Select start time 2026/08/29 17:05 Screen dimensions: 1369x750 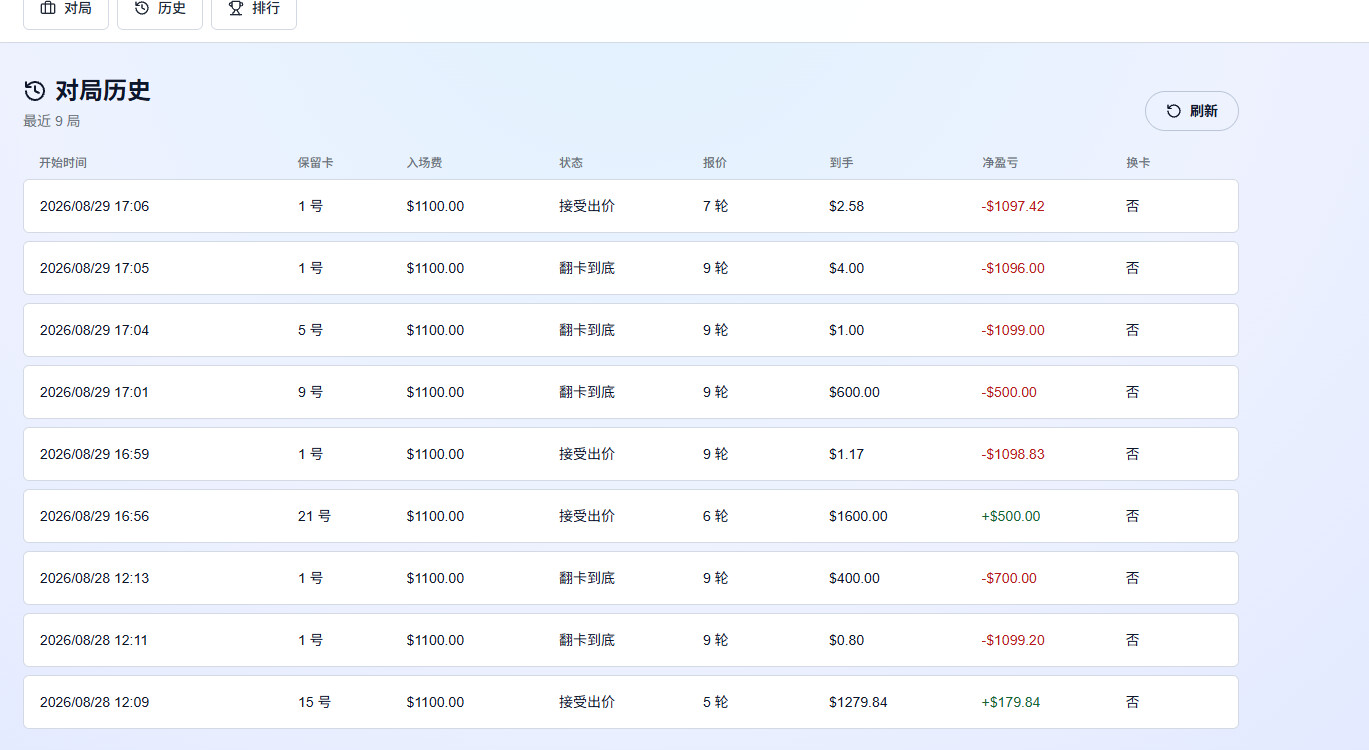[94, 268]
